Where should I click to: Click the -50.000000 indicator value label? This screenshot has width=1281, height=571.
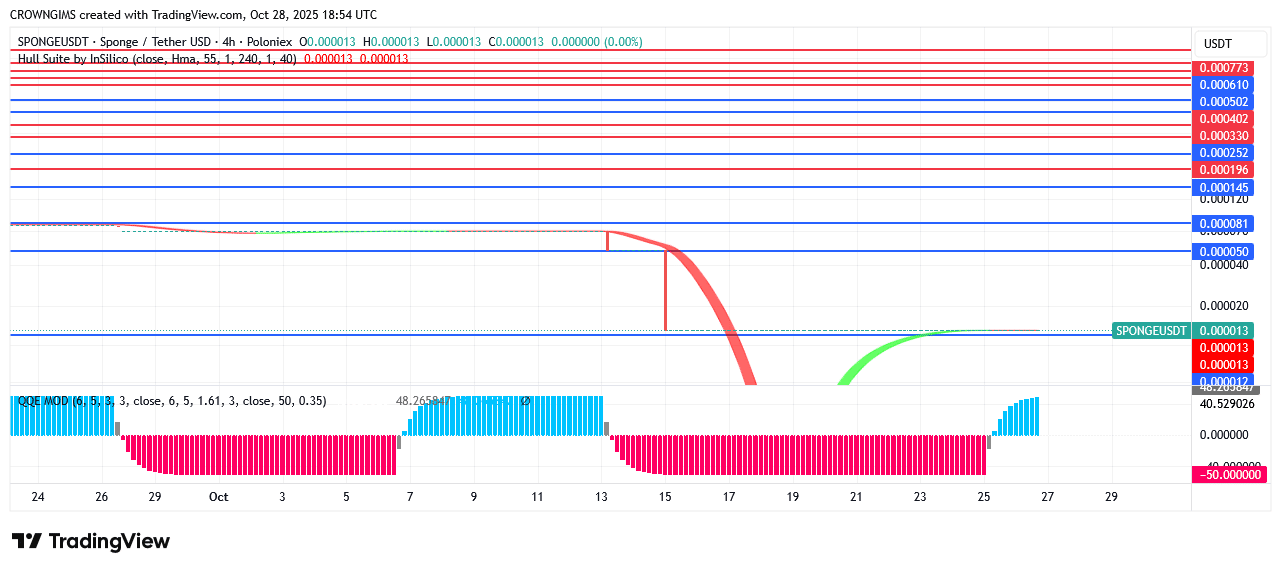pos(1229,474)
